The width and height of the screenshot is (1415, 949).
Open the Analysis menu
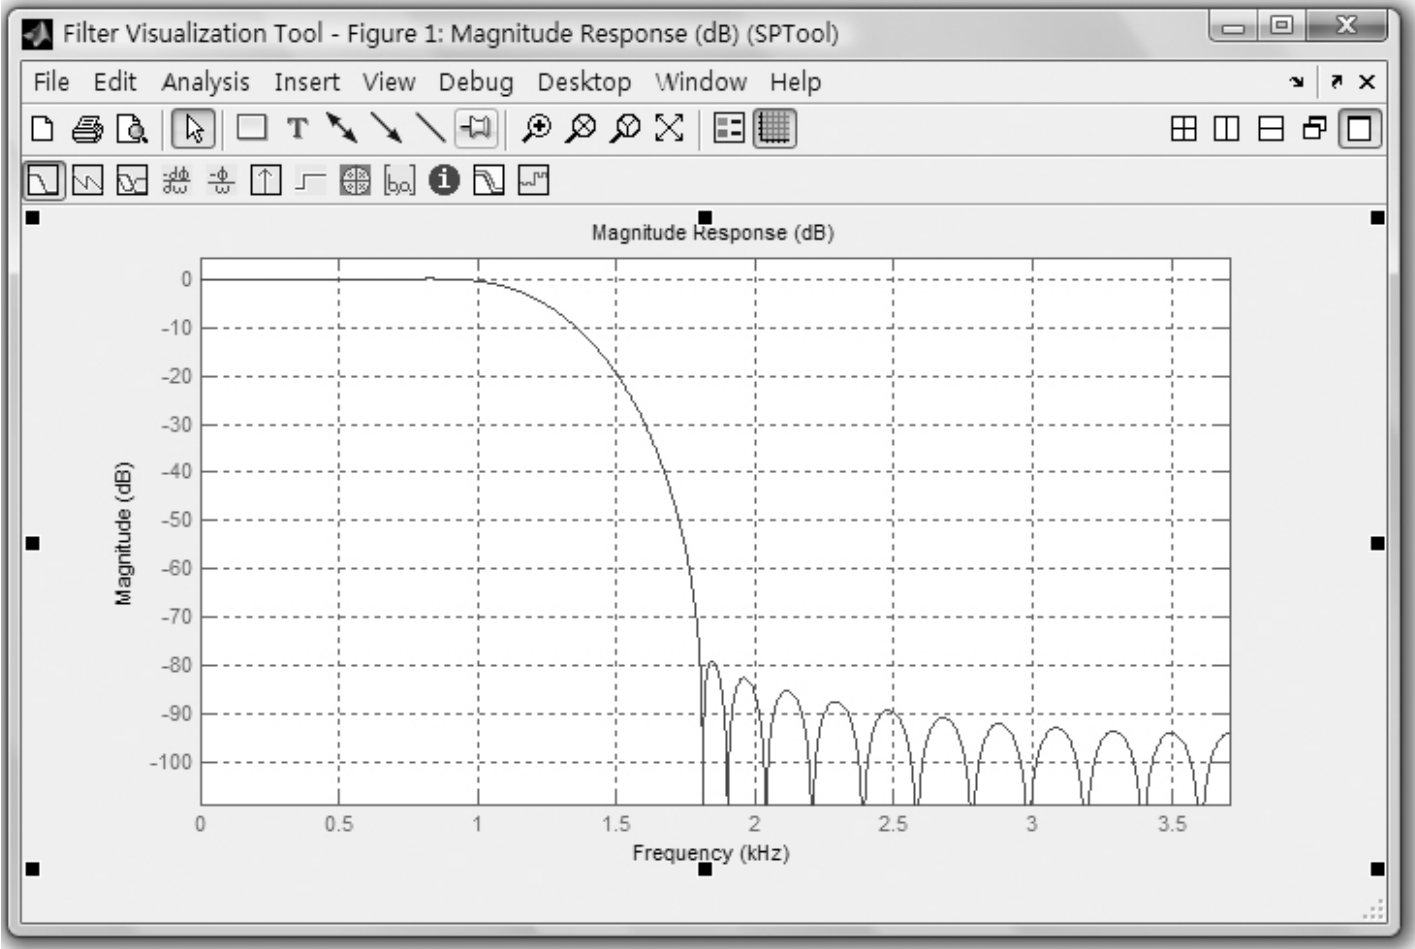(x=205, y=82)
